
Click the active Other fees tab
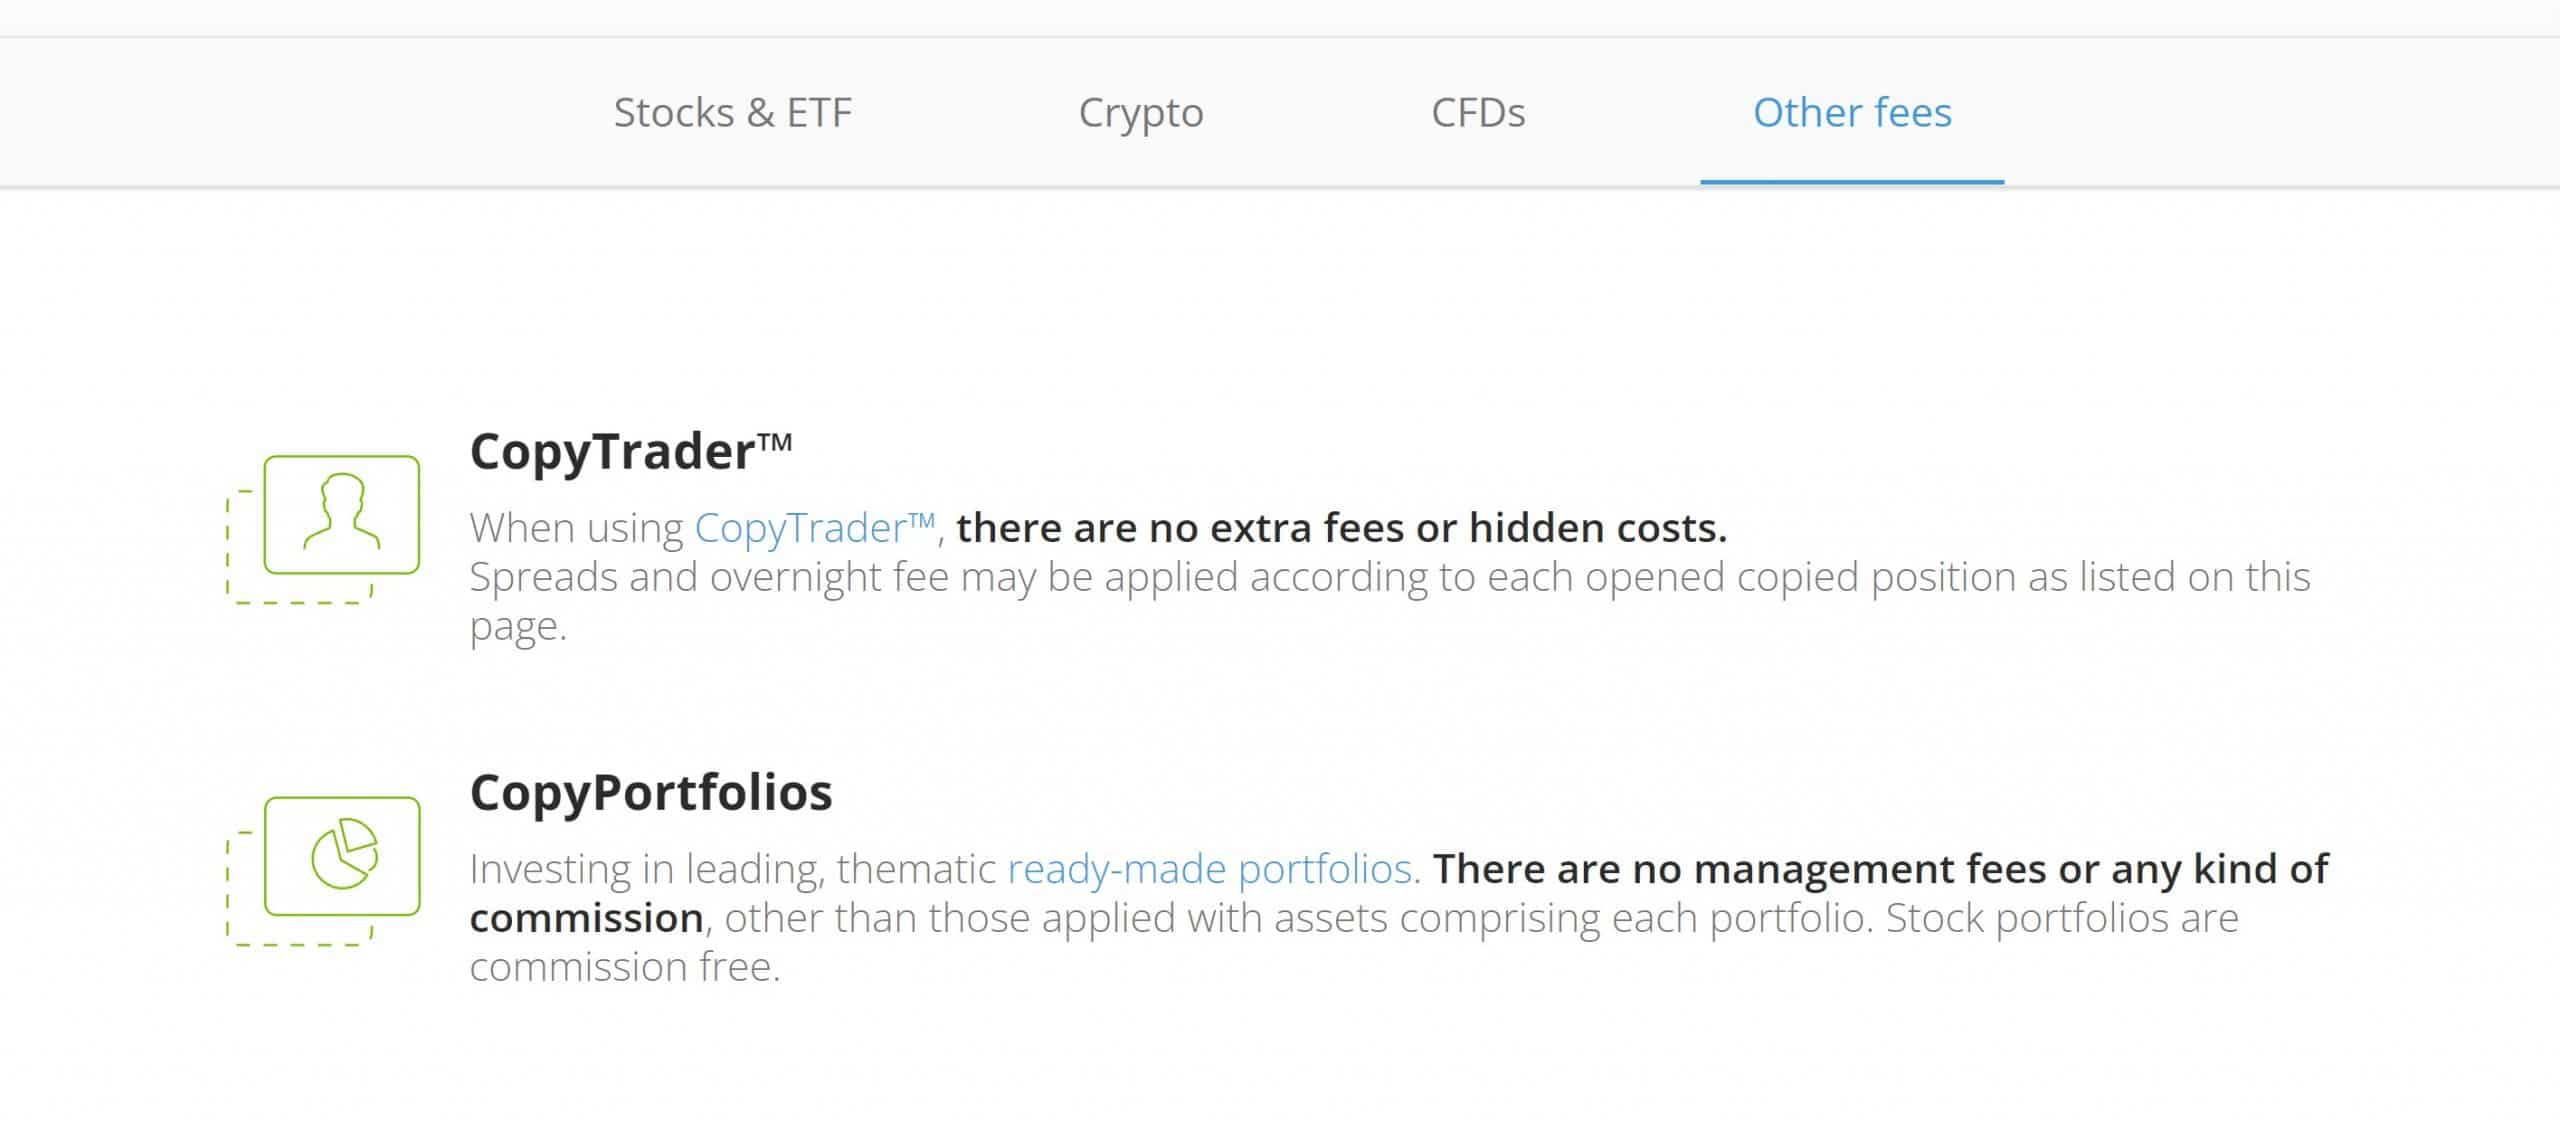pos(1852,112)
